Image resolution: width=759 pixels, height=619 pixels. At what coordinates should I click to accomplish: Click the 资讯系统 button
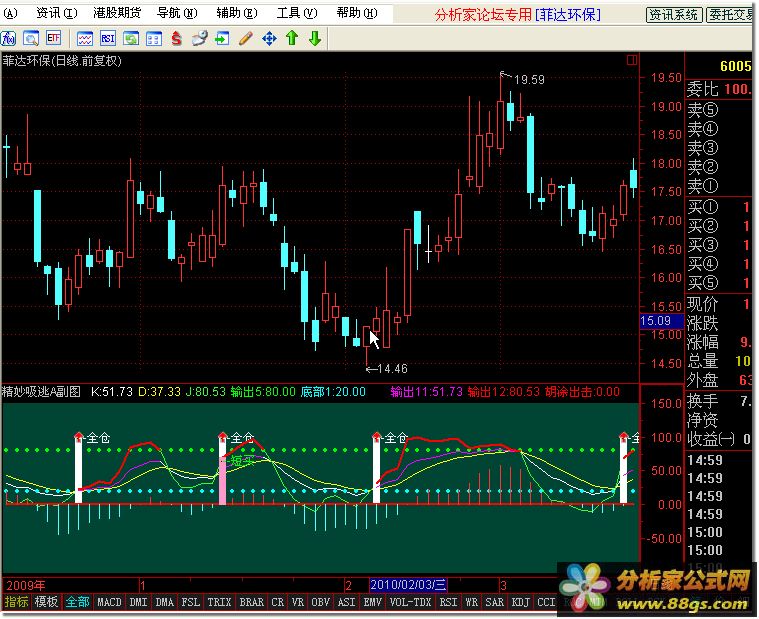(x=674, y=15)
